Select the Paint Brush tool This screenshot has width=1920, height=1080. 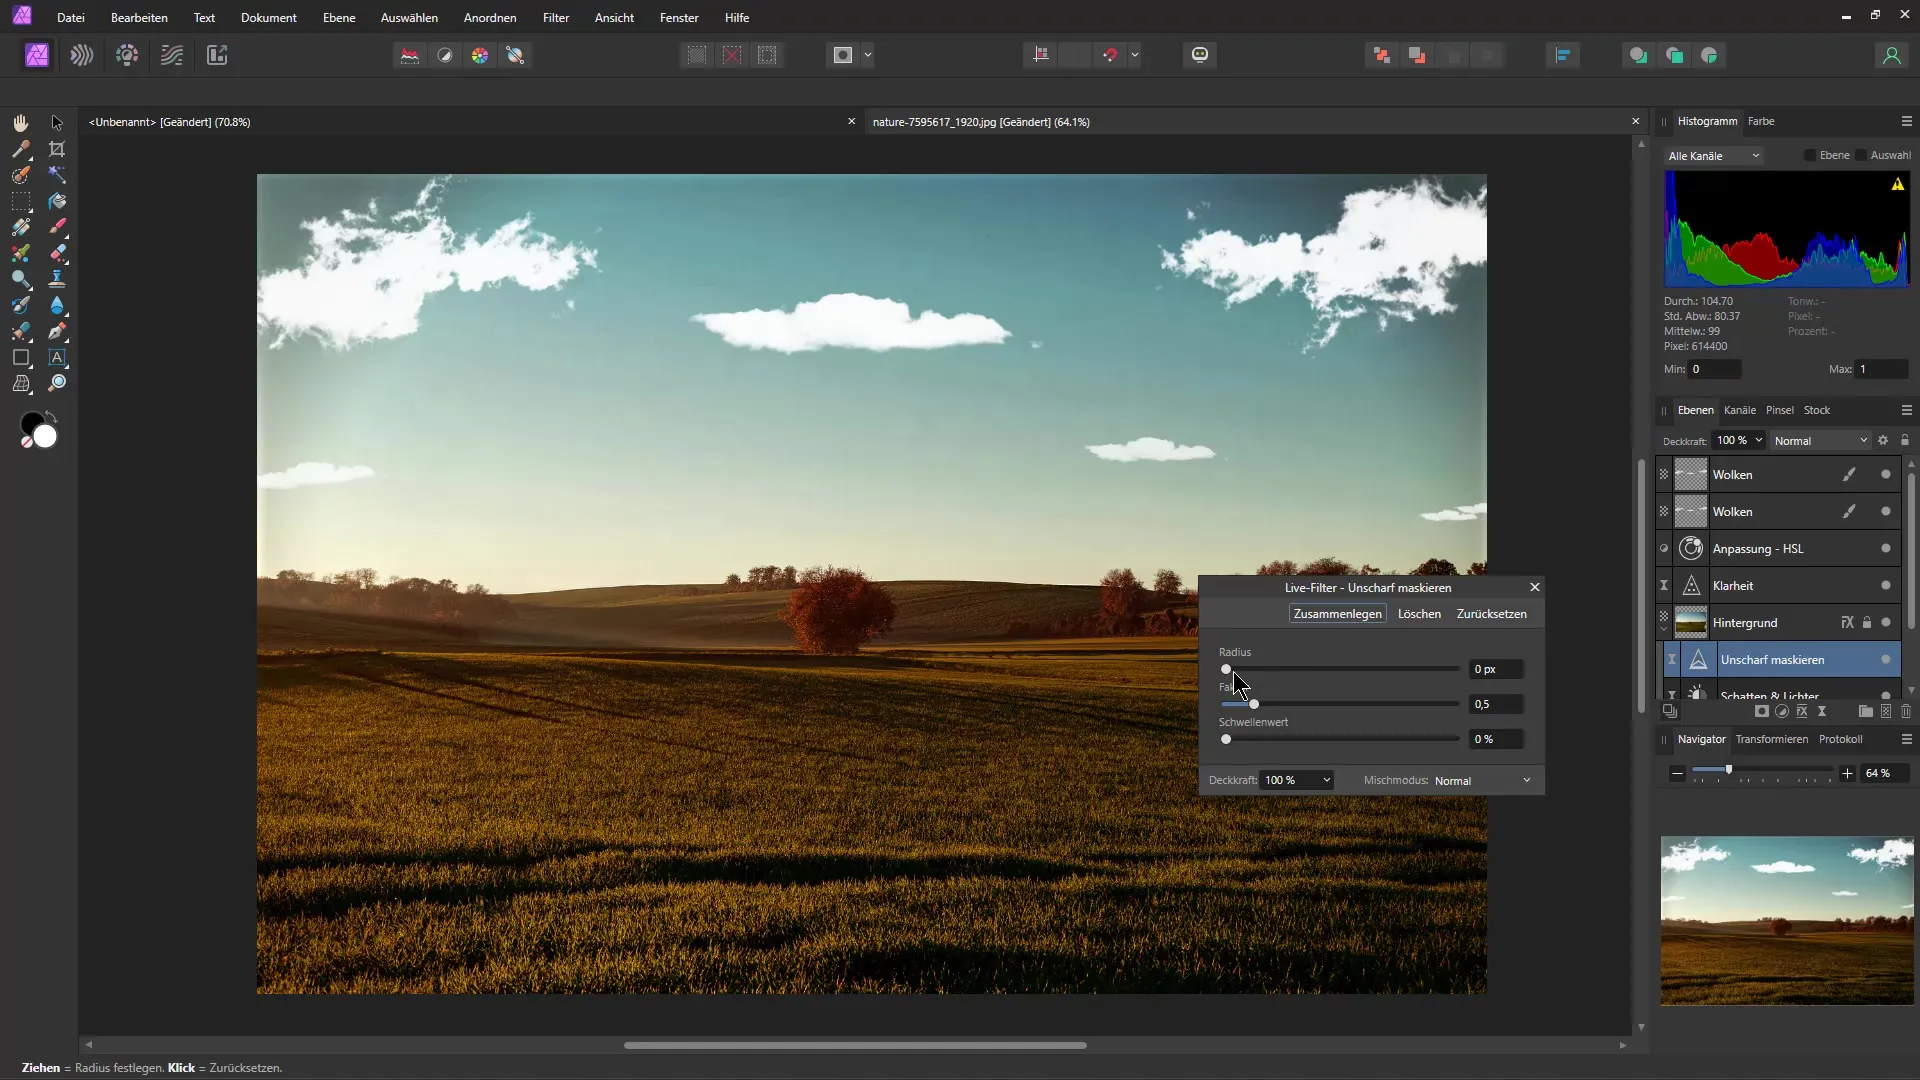[x=57, y=227]
